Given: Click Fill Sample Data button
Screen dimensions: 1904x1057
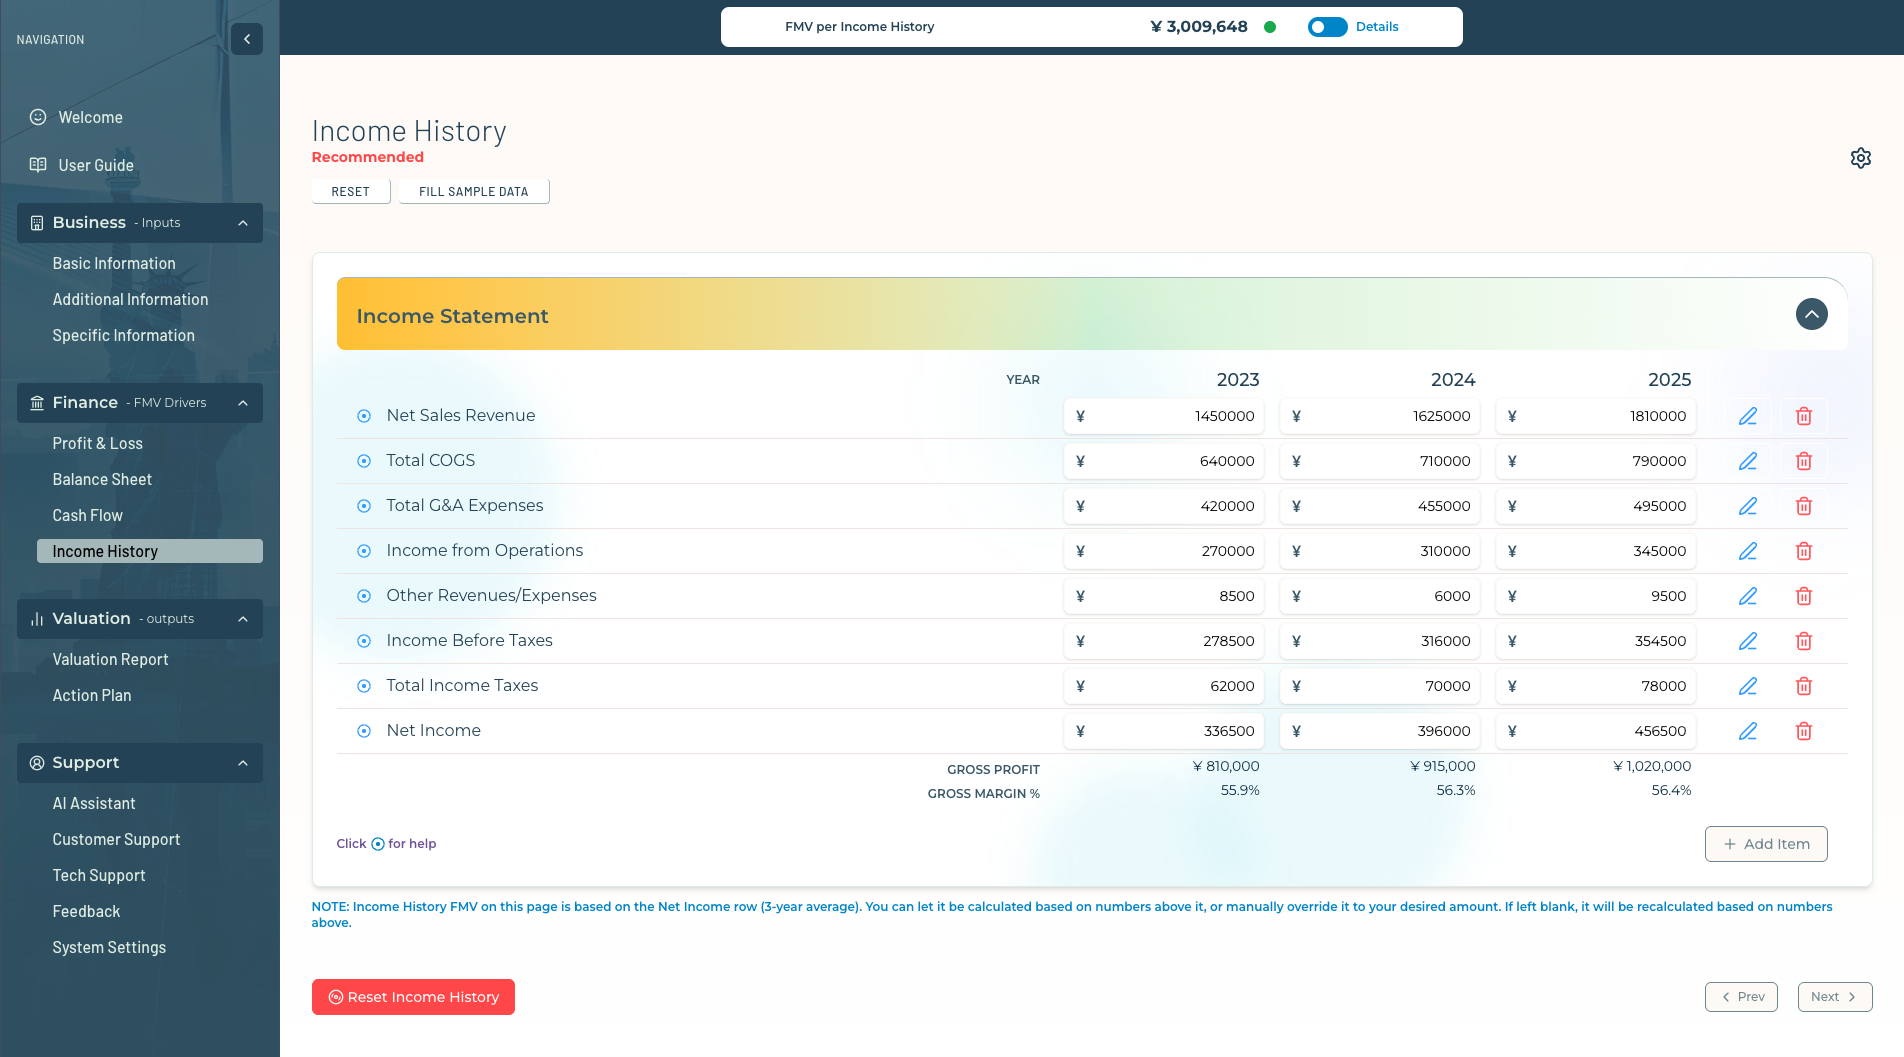Looking at the screenshot, I should (473, 191).
